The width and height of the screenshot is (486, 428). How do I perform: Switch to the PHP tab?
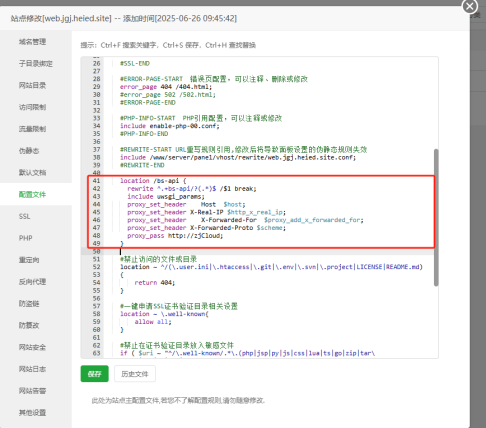[26, 238]
